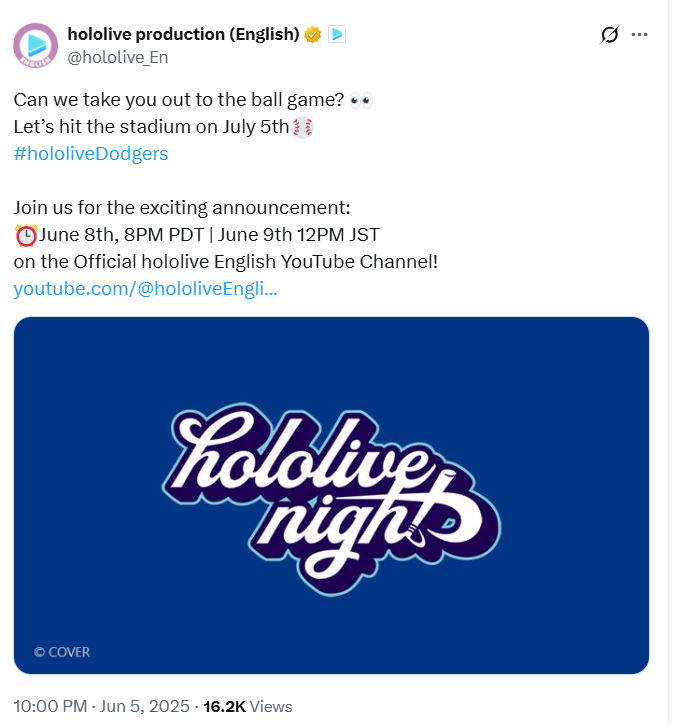681x725 pixels.
Task: Click the 'June 8th, 8PM PDT' schedule text
Action: (122, 235)
